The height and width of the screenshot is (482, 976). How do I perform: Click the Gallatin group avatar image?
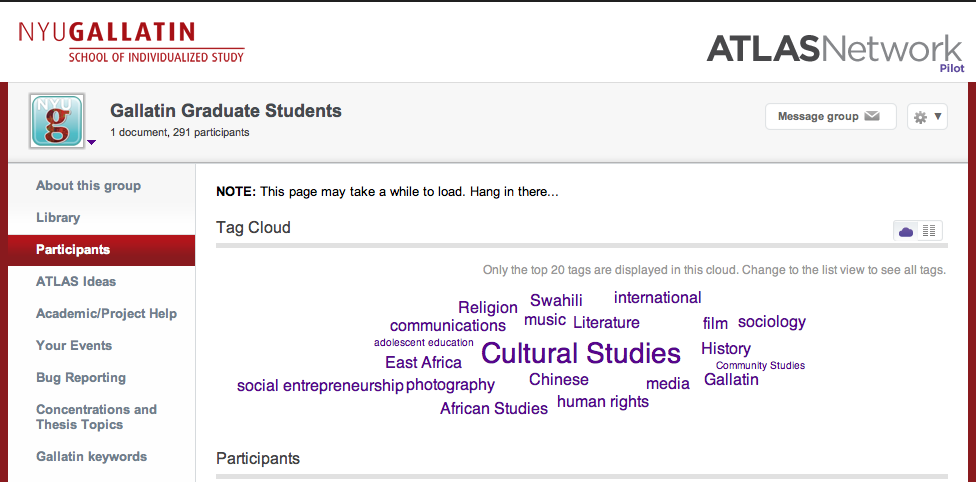tap(57, 121)
